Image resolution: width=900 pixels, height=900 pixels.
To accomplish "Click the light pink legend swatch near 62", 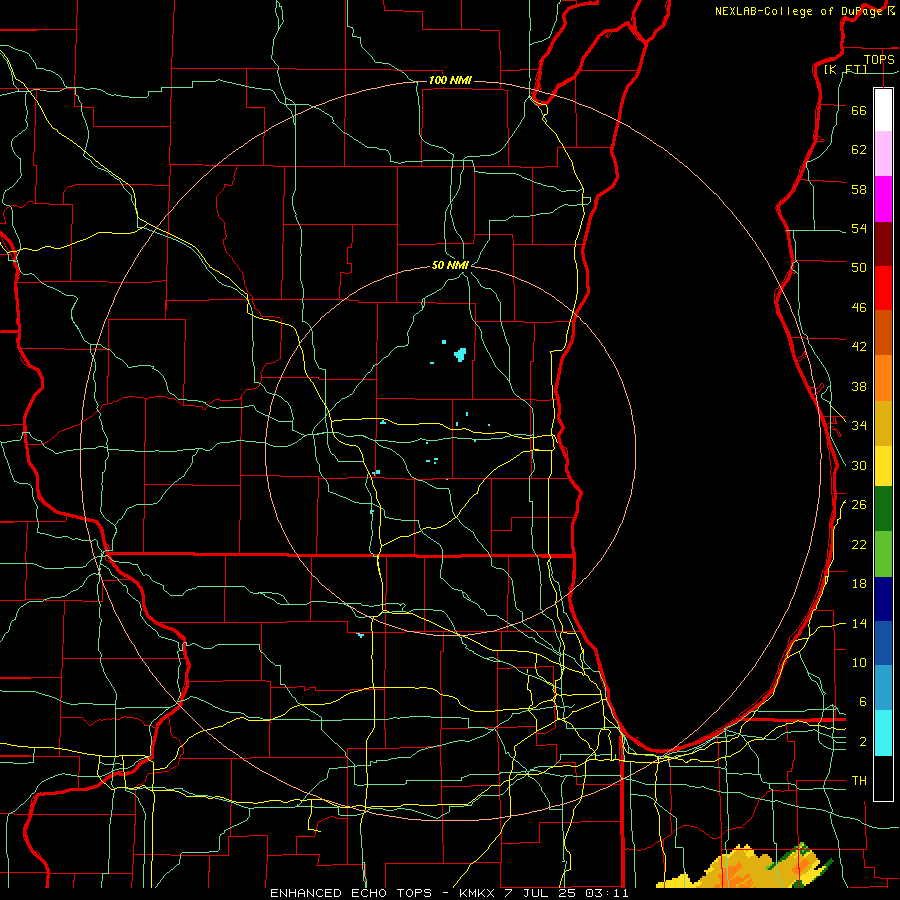I will click(x=883, y=153).
